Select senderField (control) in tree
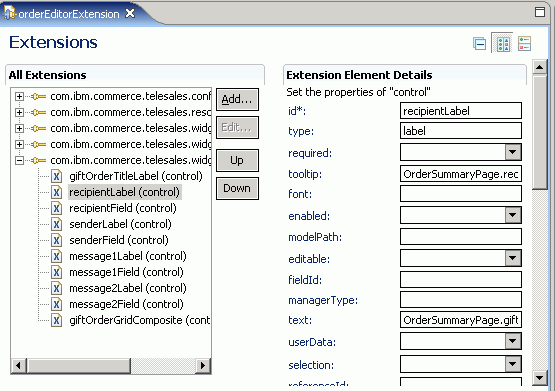The height and width of the screenshot is (391, 555). coord(119,240)
